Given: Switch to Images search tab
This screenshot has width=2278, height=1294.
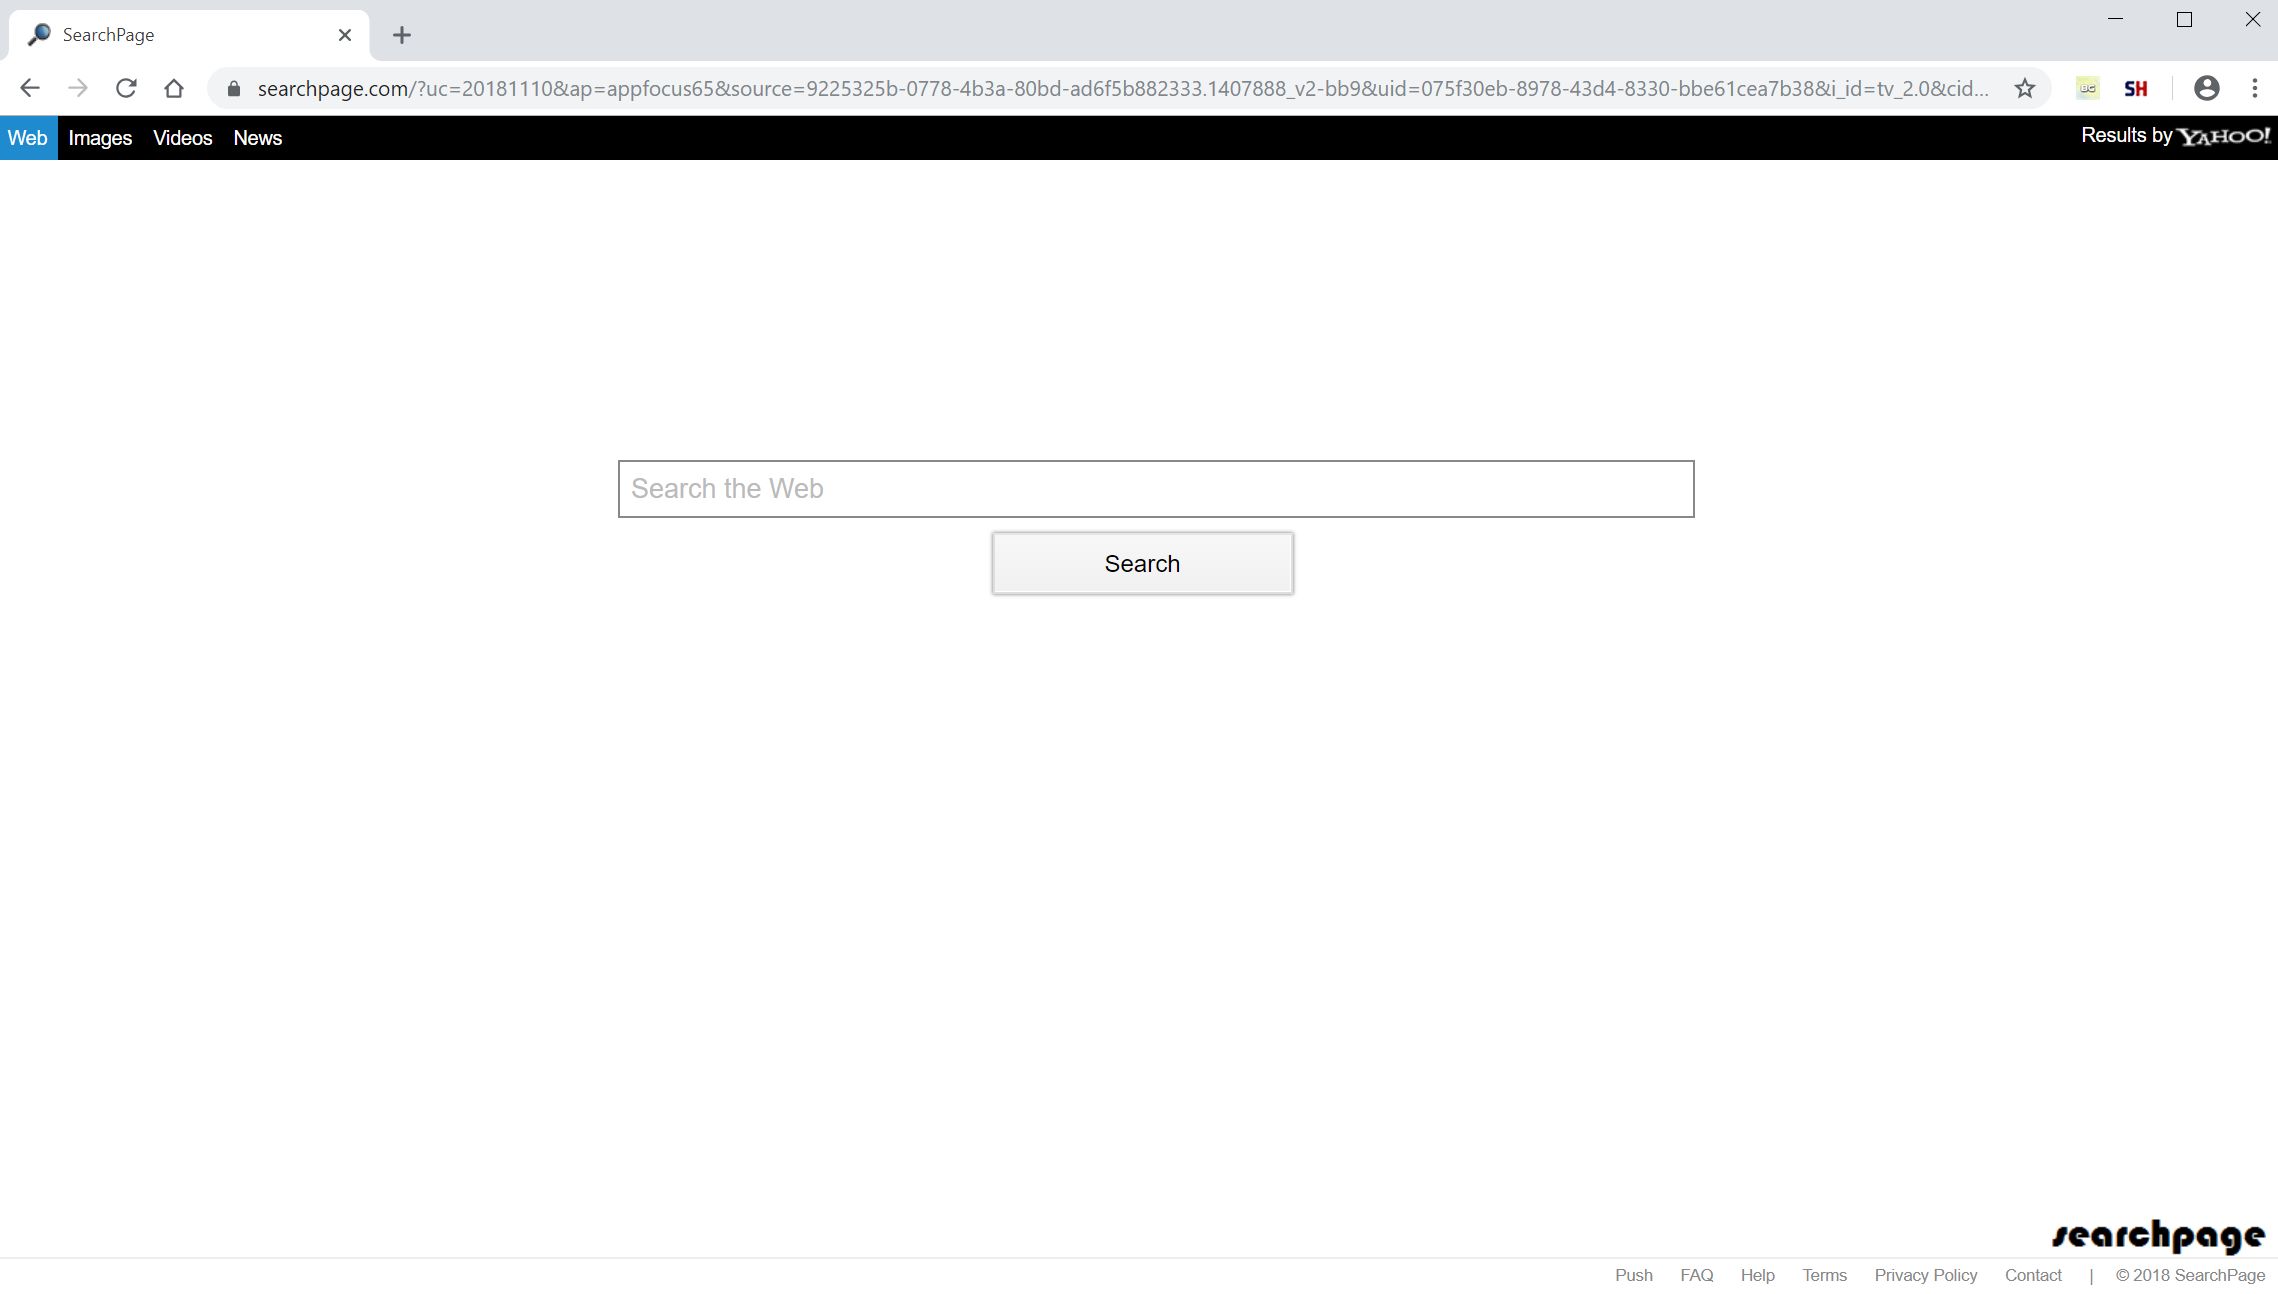Looking at the screenshot, I should point(100,138).
